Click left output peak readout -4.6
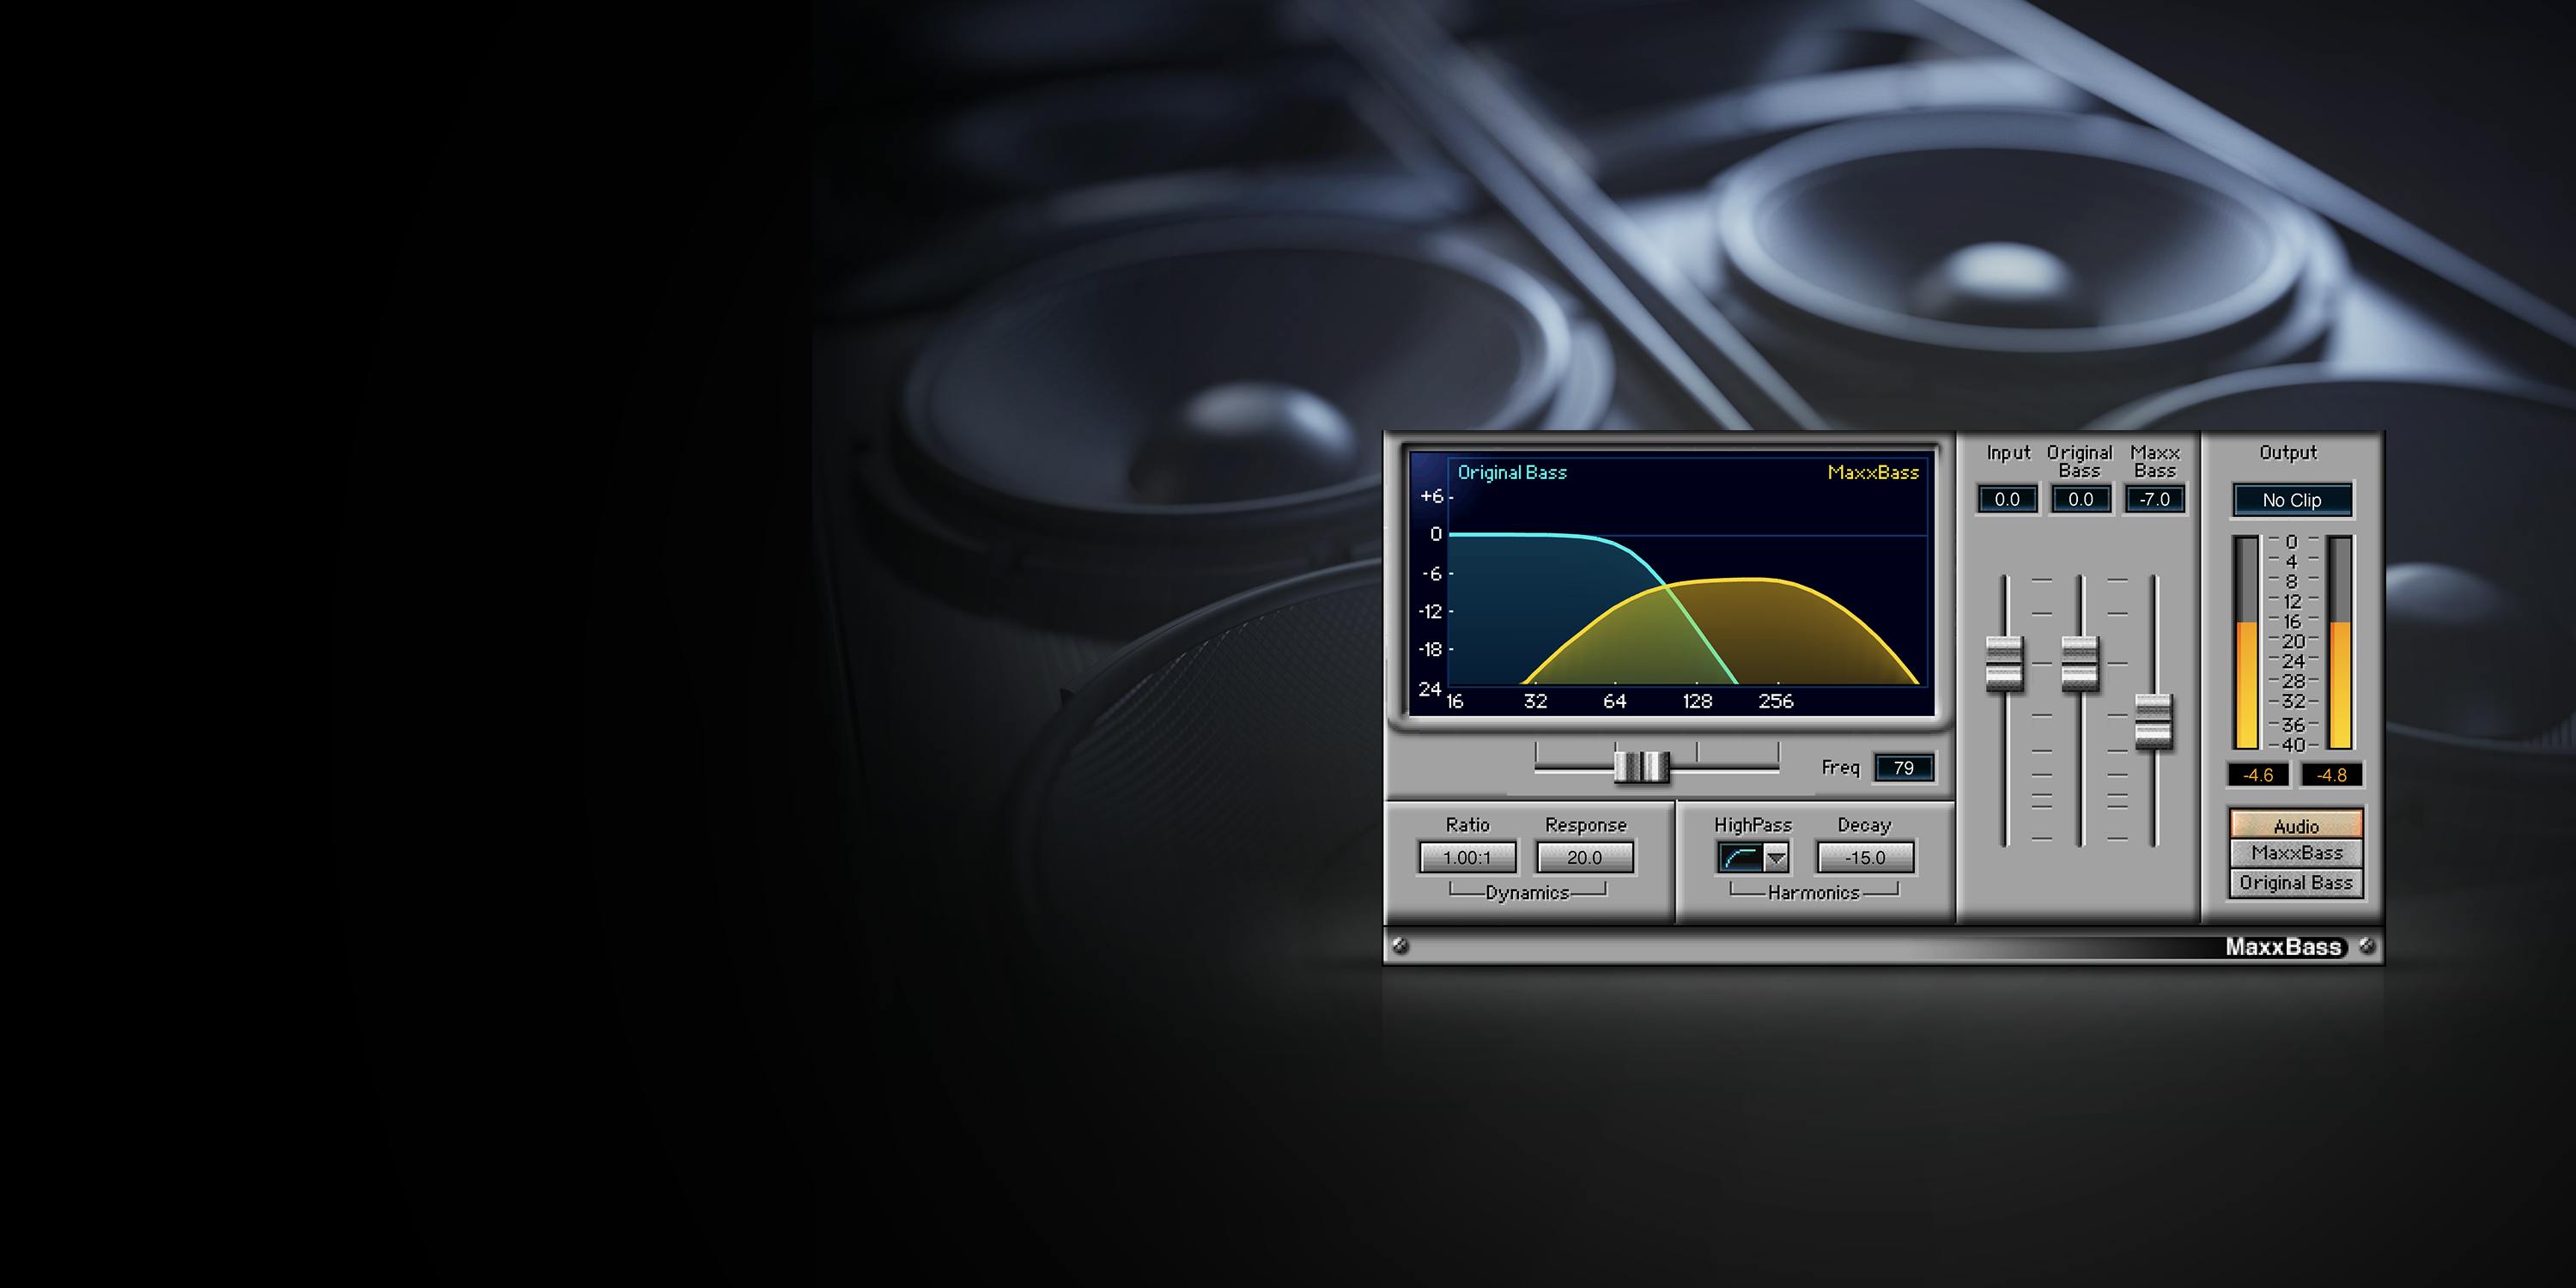This screenshot has width=2576, height=1288. pos(2258,775)
